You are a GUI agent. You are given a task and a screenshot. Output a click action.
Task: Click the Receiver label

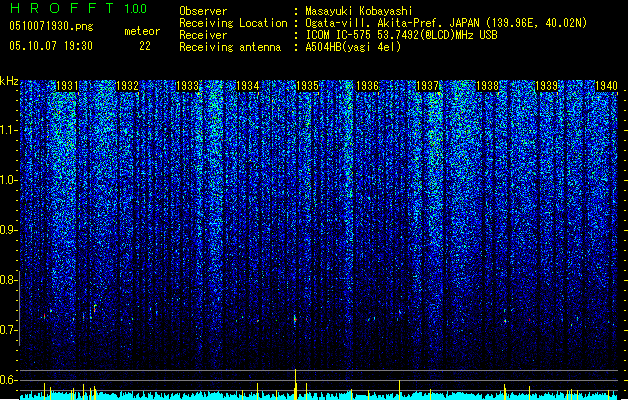[x=203, y=35]
